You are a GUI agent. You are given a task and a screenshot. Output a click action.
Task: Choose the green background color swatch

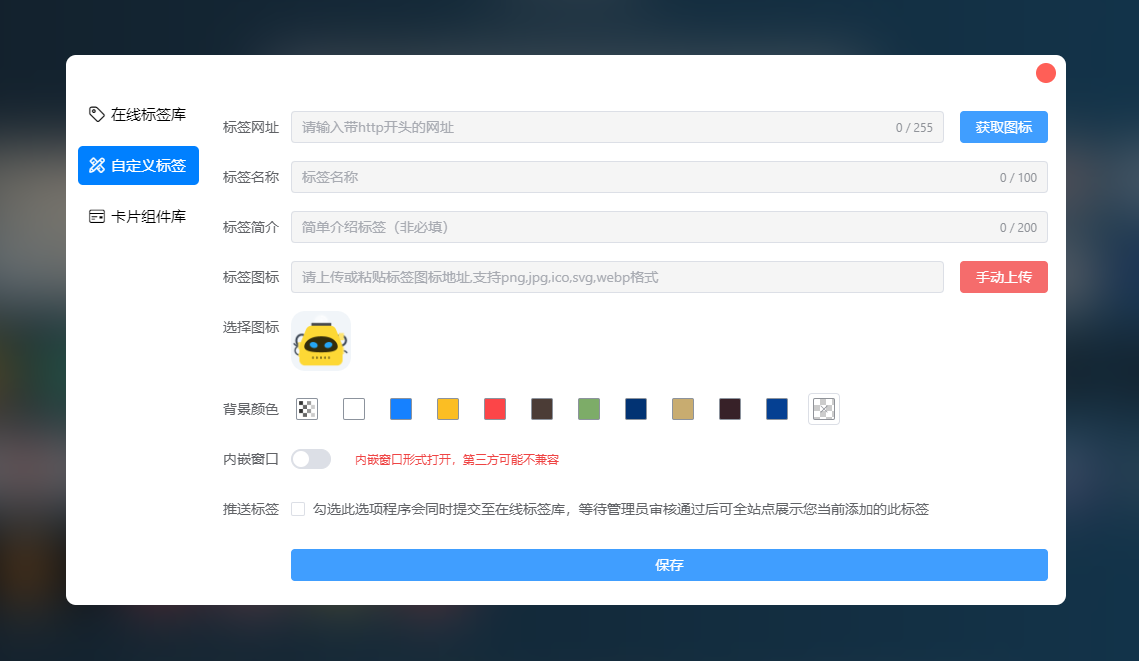589,409
